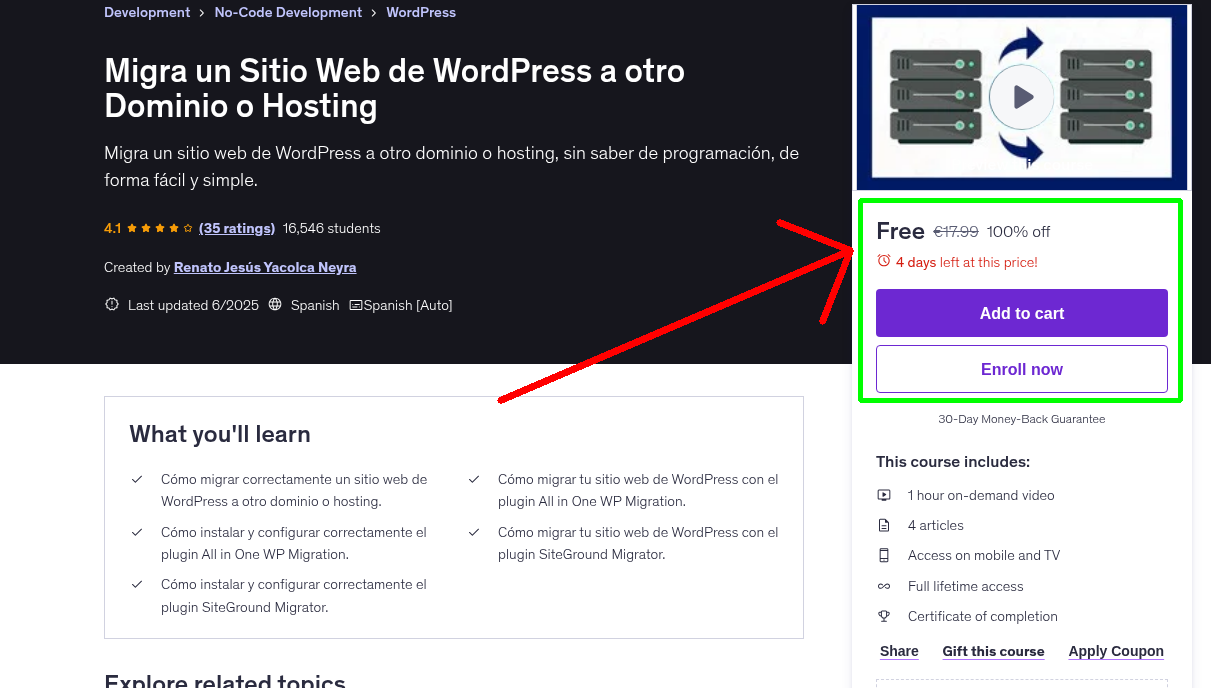Add the course to cart
Viewport: 1211px width, 688px height.
[1021, 313]
